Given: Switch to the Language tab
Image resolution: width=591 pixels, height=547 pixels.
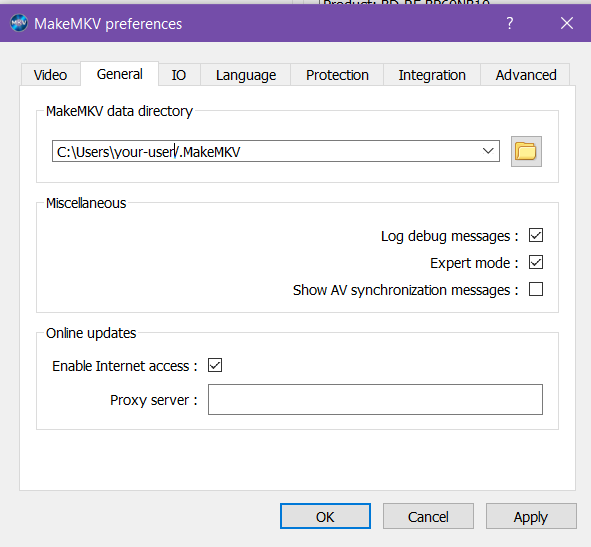Looking at the screenshot, I should point(246,75).
